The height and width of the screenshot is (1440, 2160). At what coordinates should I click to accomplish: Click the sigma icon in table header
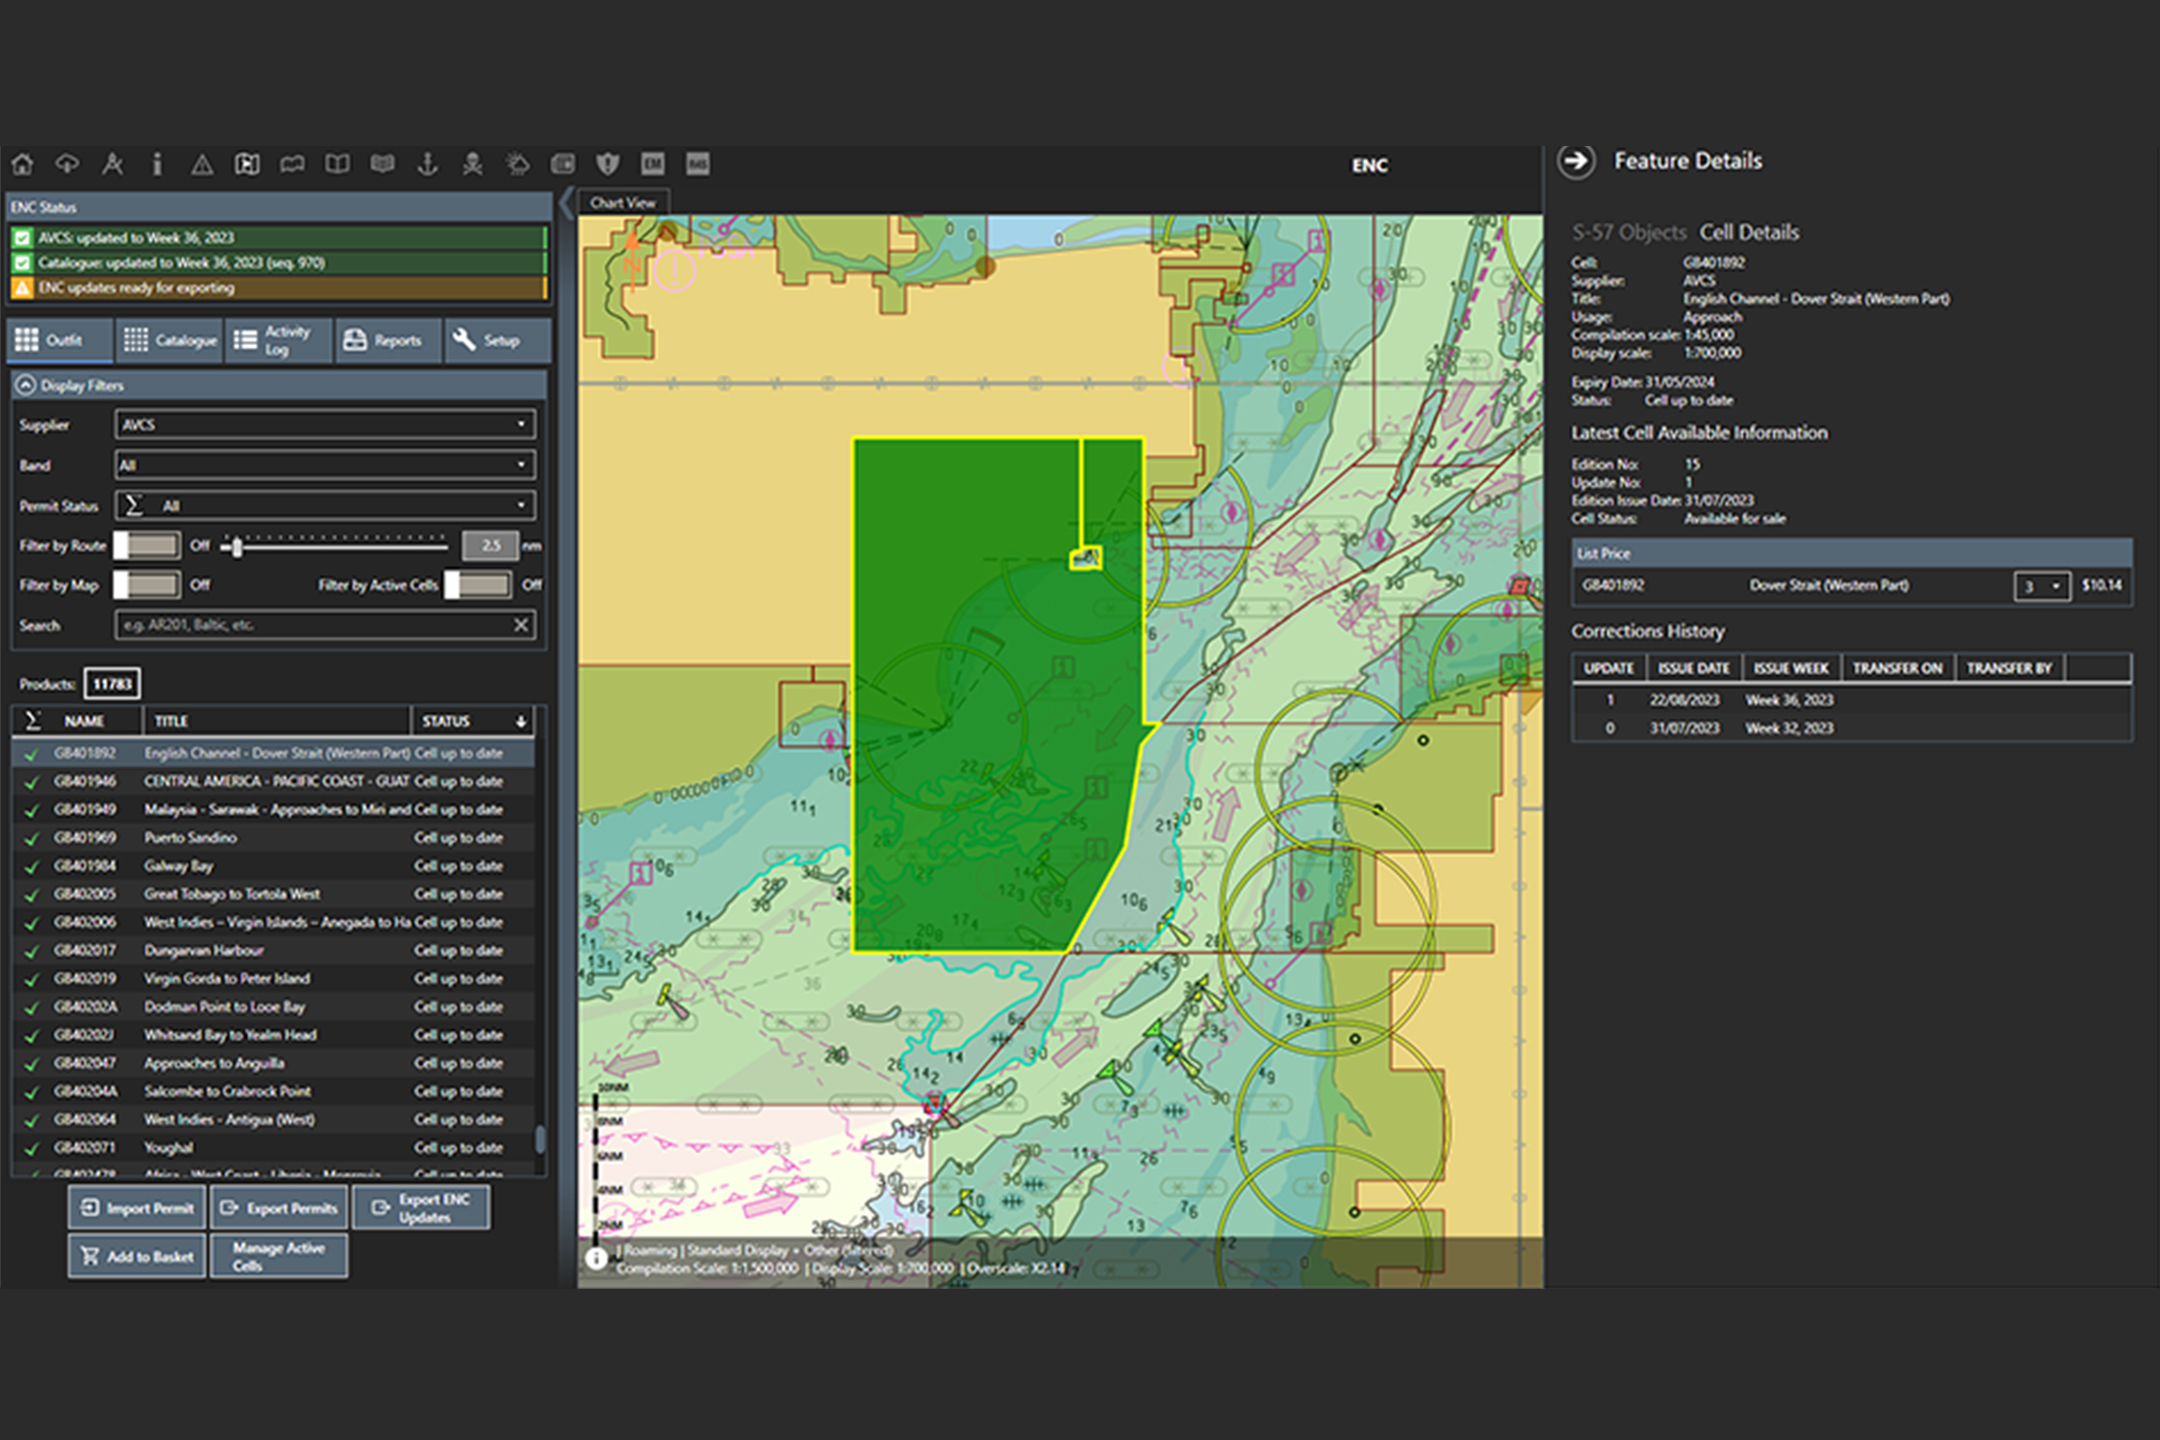[32, 721]
